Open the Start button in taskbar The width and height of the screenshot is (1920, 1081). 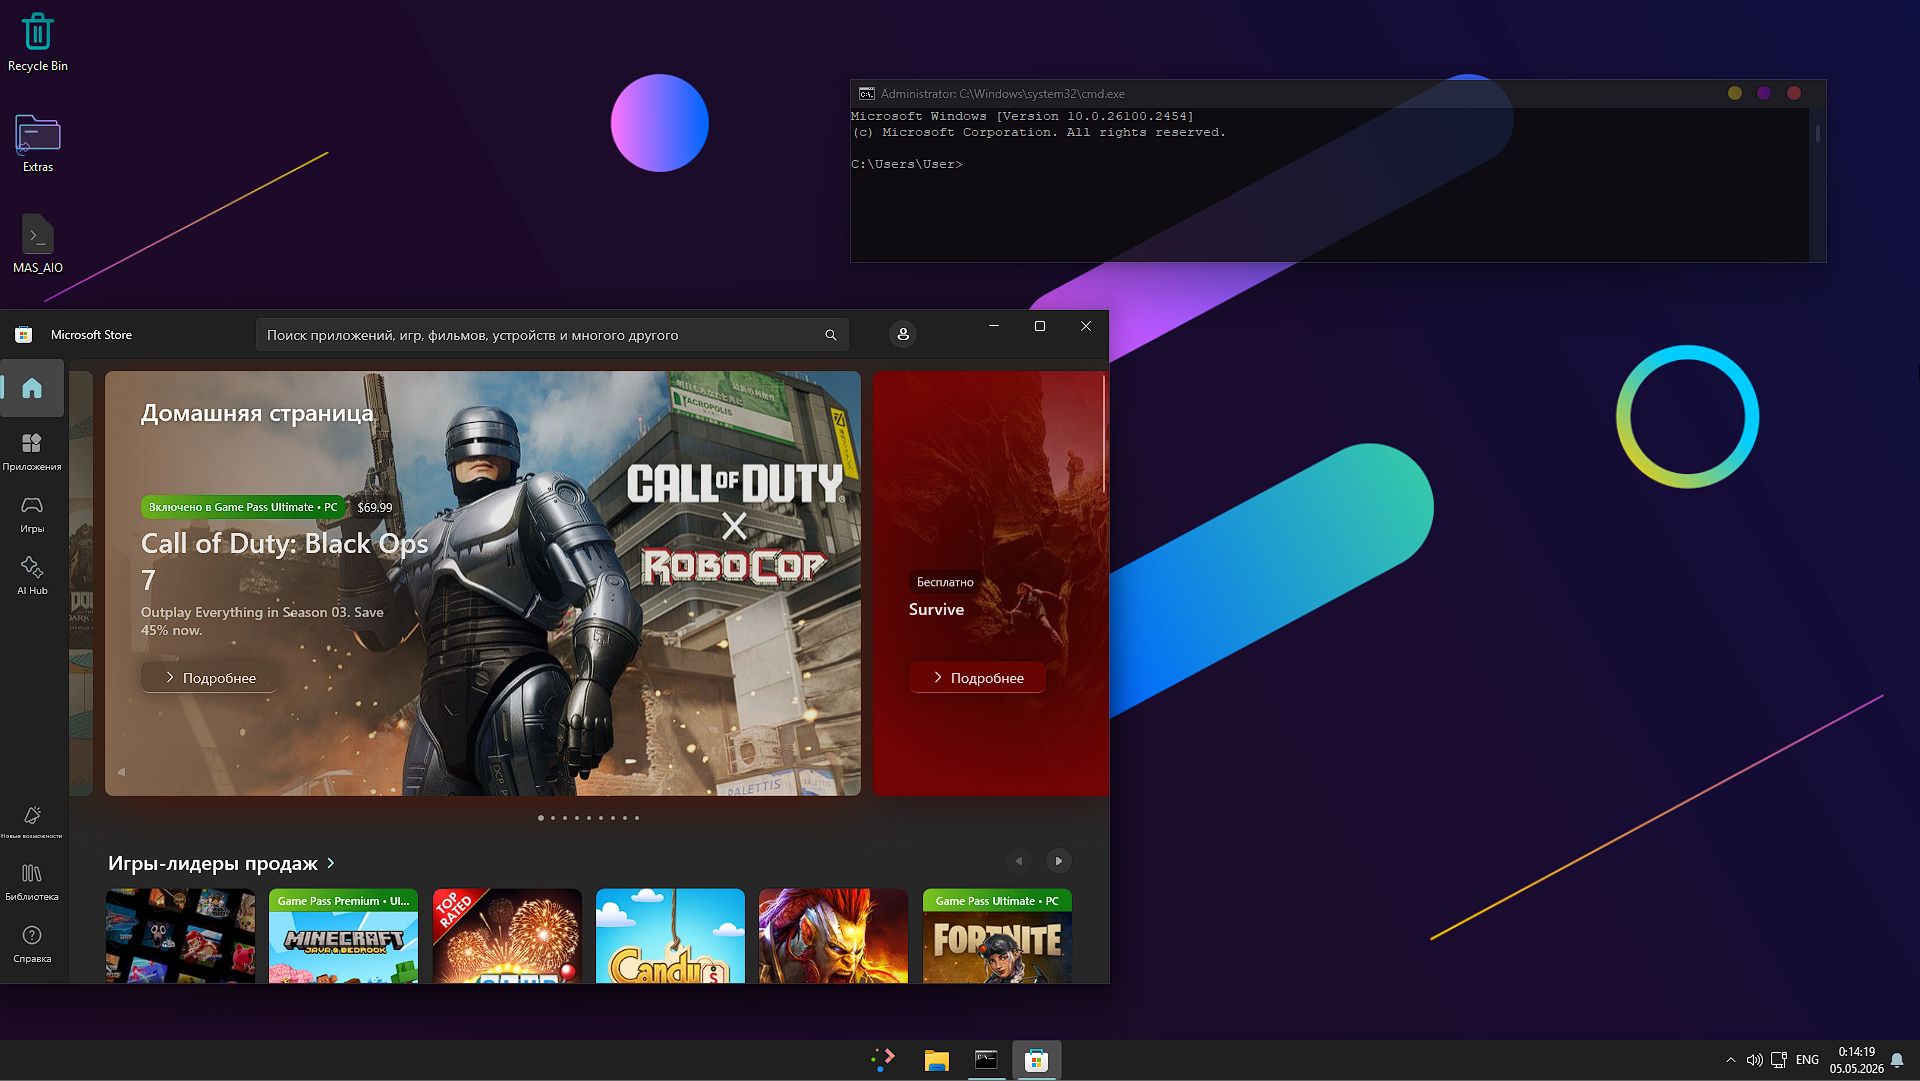[x=883, y=1060]
